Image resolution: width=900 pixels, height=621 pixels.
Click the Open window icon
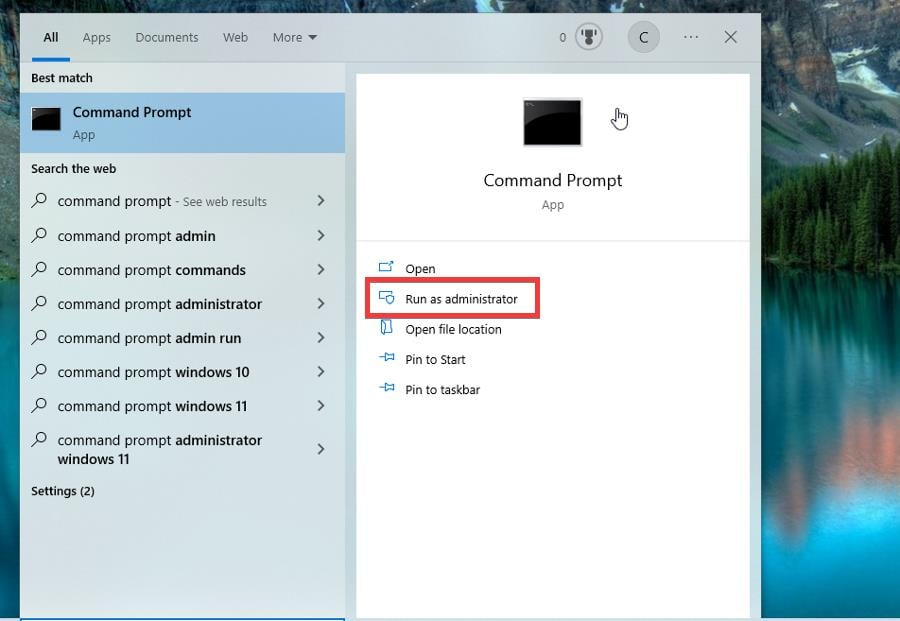point(386,266)
